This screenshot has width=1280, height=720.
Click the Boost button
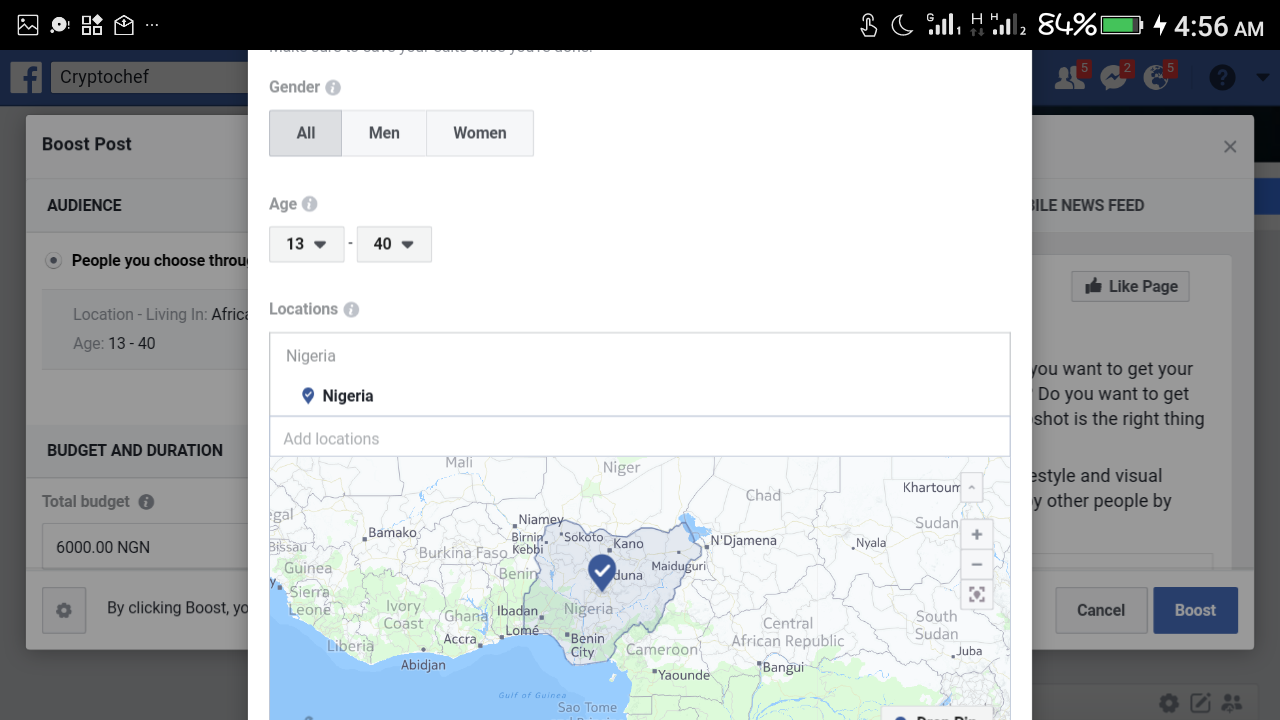[1195, 610]
